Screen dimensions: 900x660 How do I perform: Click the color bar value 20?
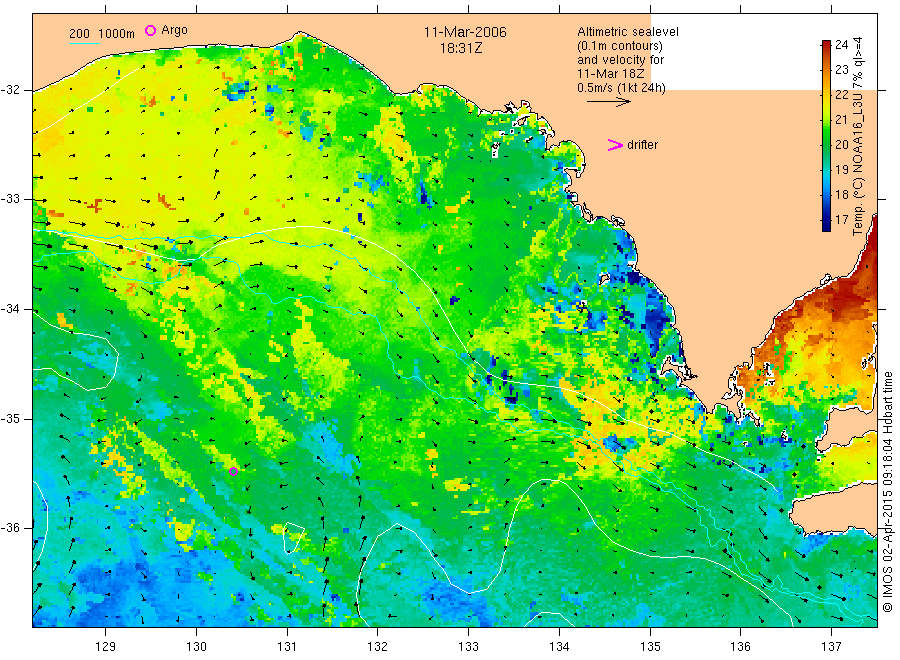coord(841,145)
